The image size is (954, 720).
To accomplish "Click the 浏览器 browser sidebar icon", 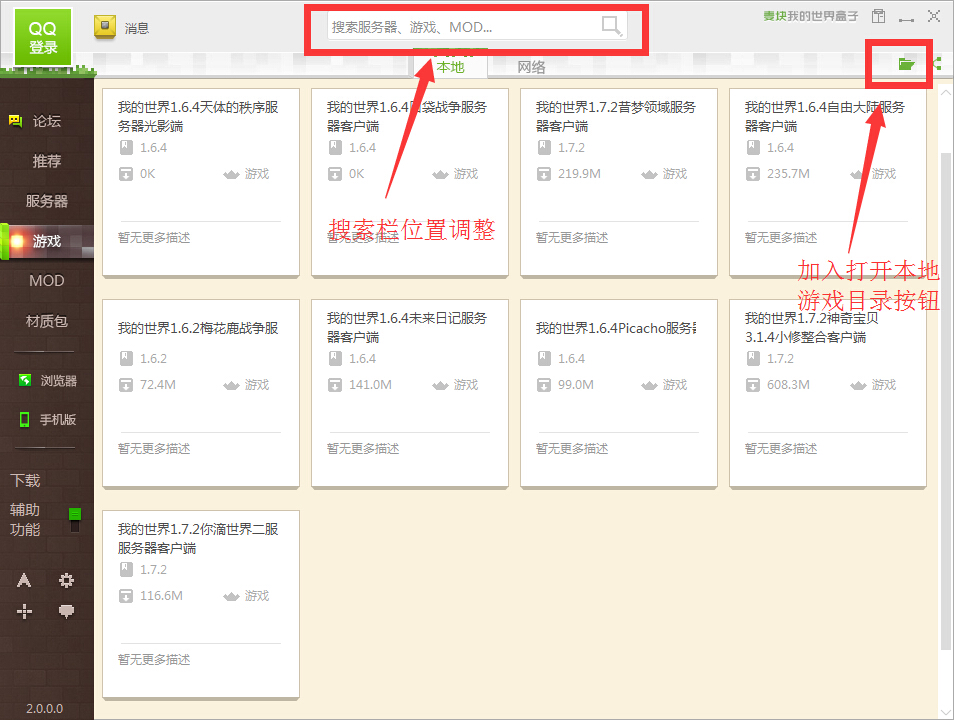I will click(46, 380).
